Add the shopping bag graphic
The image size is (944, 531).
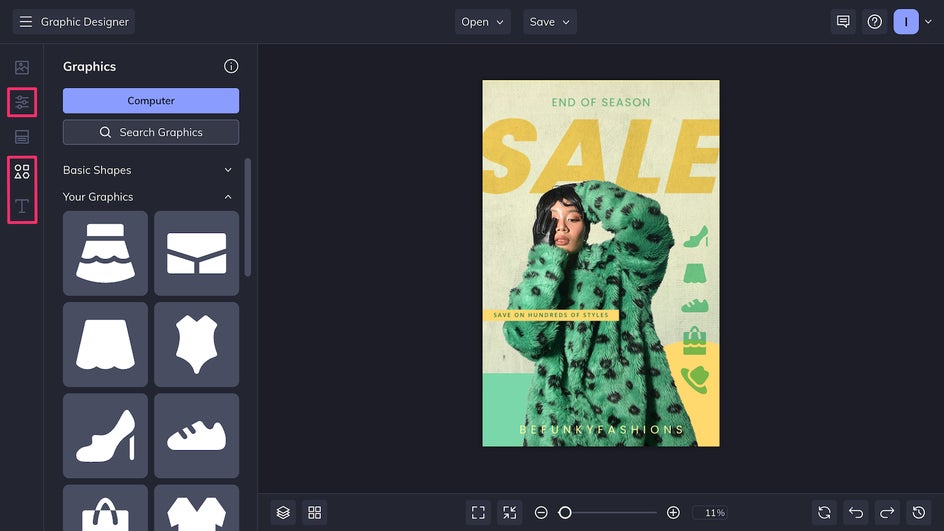coord(105,508)
